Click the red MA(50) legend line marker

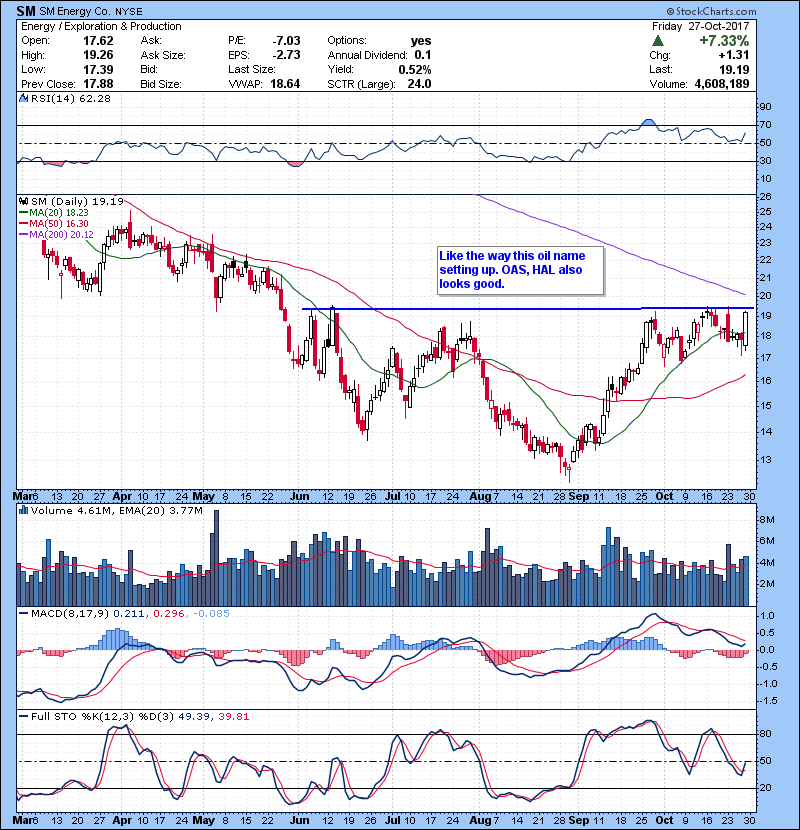click(23, 224)
